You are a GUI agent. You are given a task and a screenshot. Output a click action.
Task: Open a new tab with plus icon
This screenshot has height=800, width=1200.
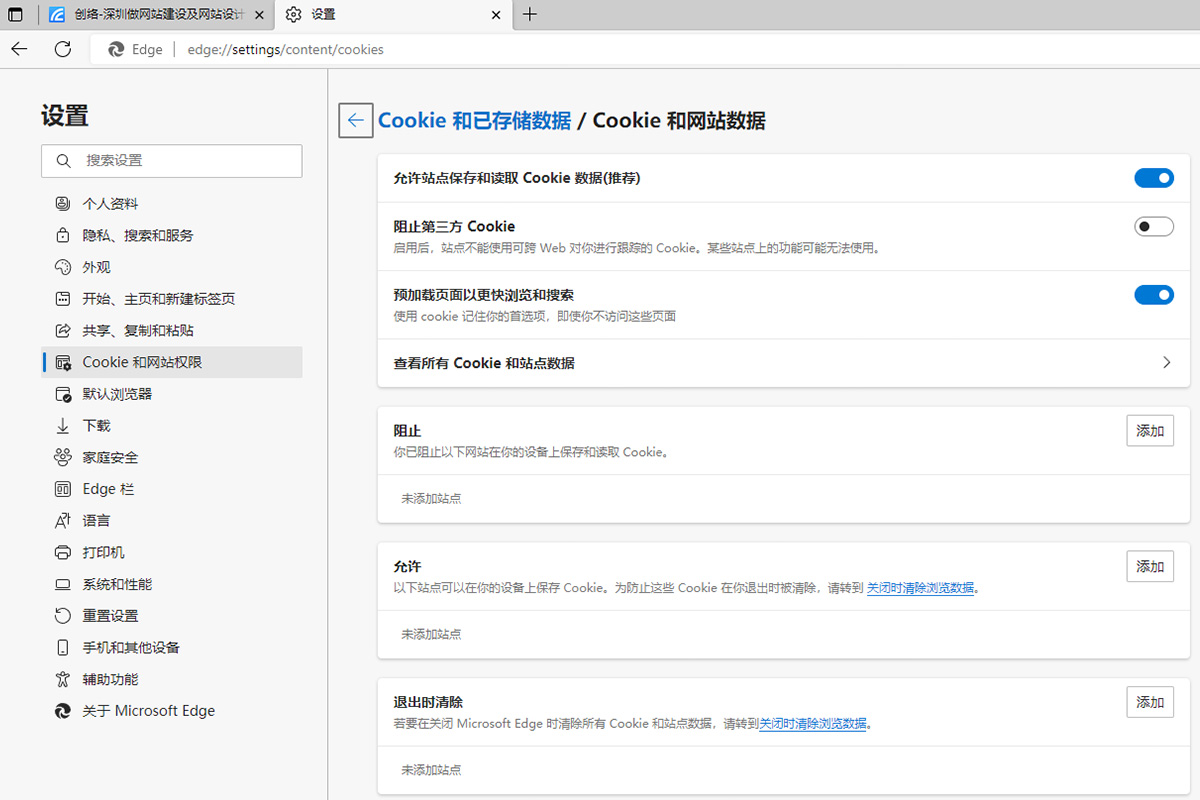[530, 14]
